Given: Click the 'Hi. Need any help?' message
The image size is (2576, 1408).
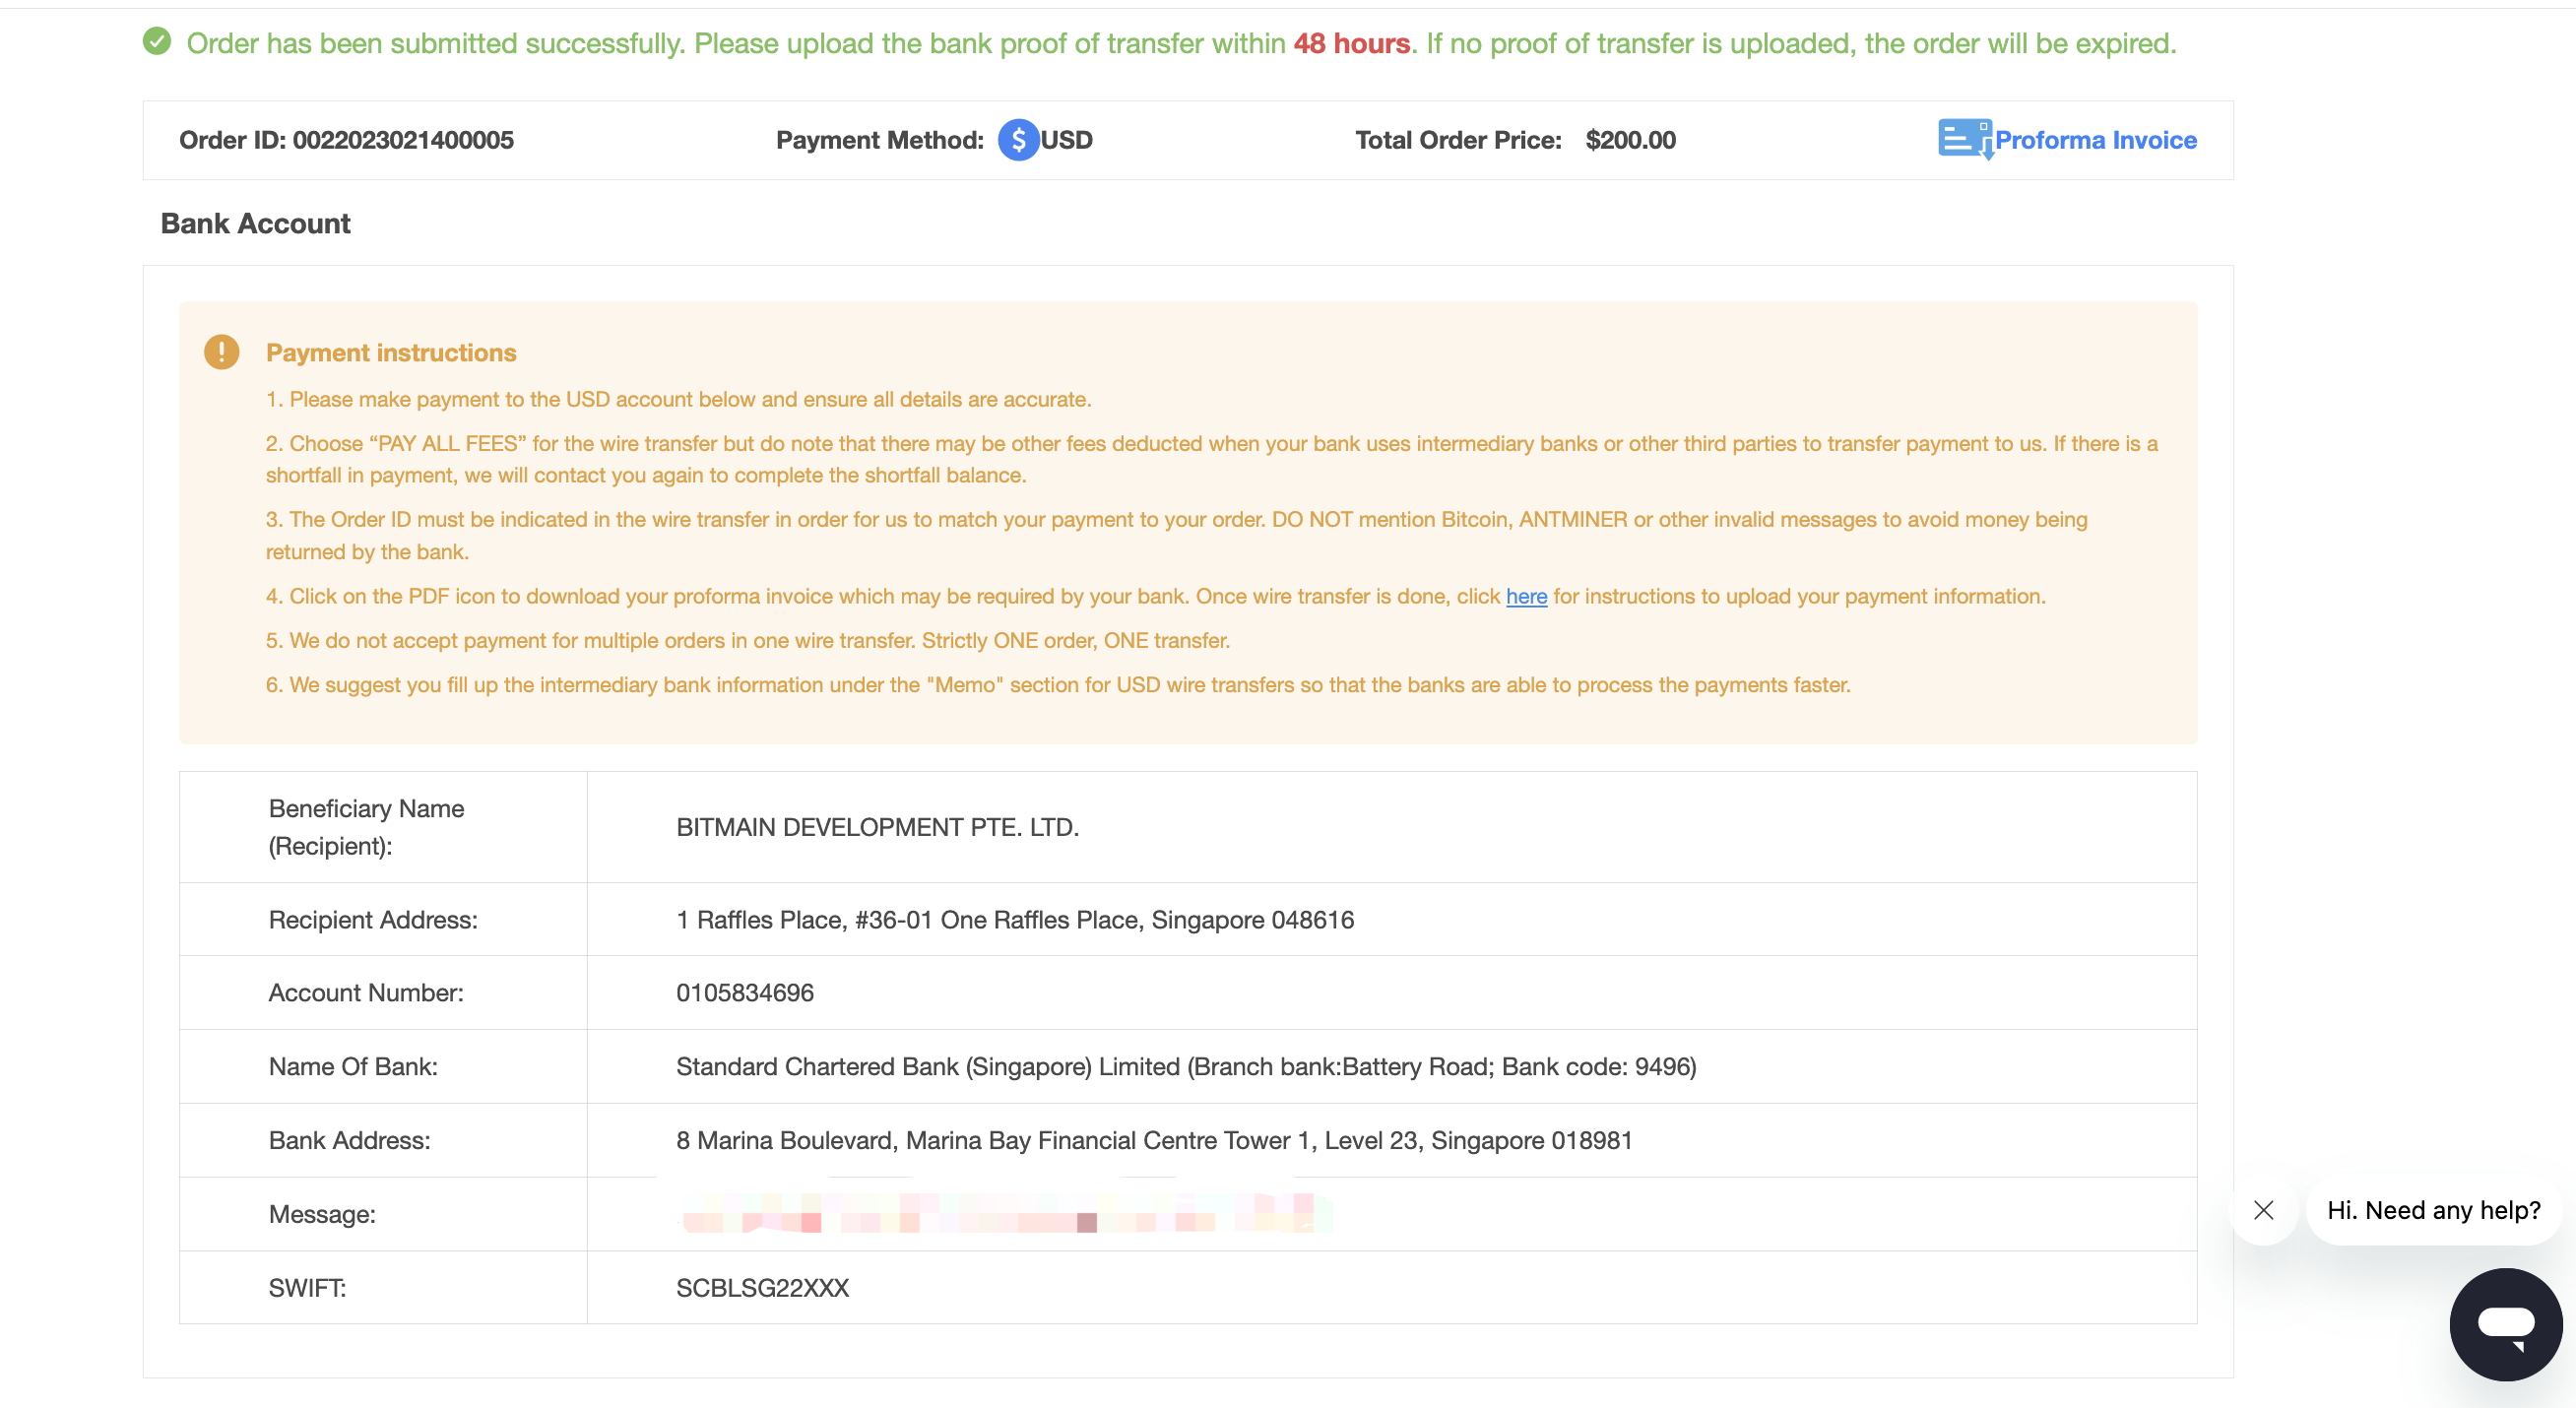Looking at the screenshot, I should (x=2434, y=1210).
